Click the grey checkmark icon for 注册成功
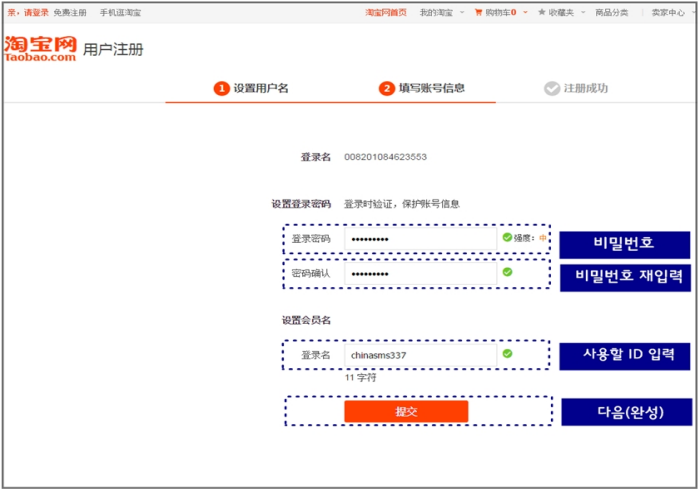700x491 pixels. (551, 88)
